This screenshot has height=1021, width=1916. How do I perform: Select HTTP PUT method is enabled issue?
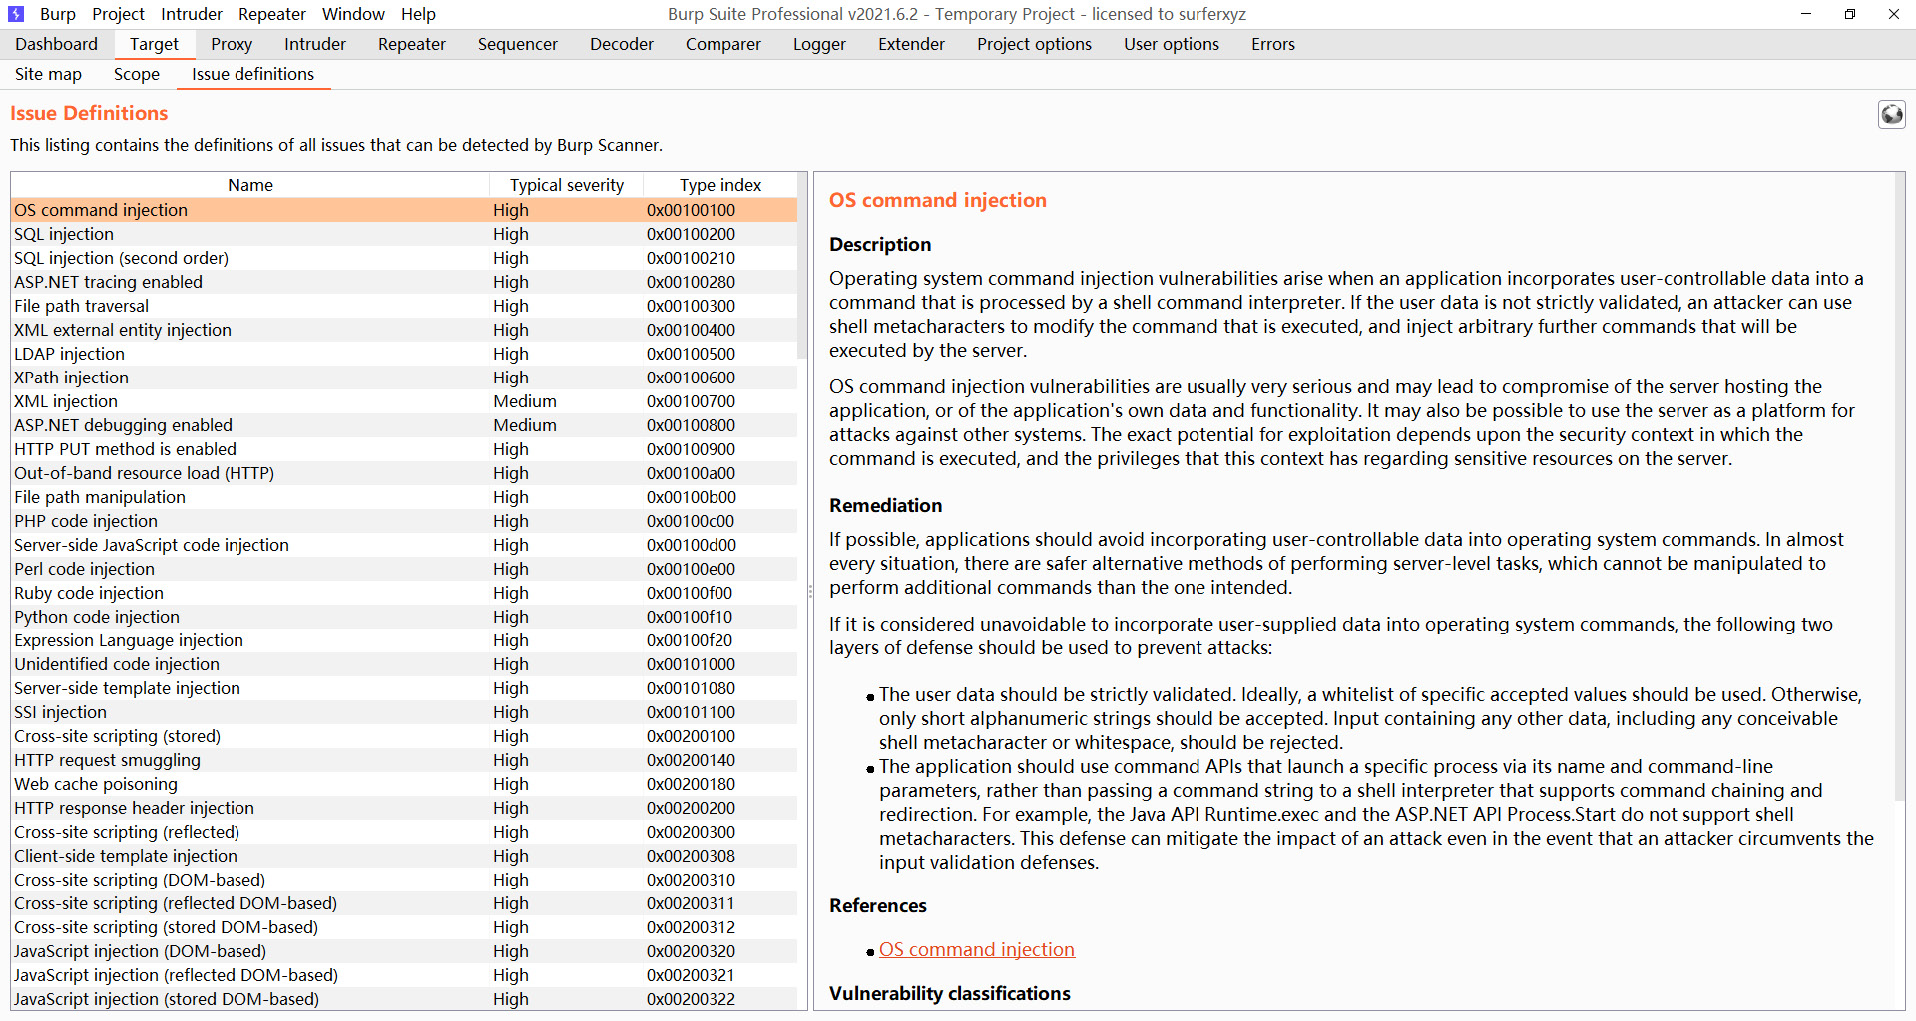pos(404,449)
